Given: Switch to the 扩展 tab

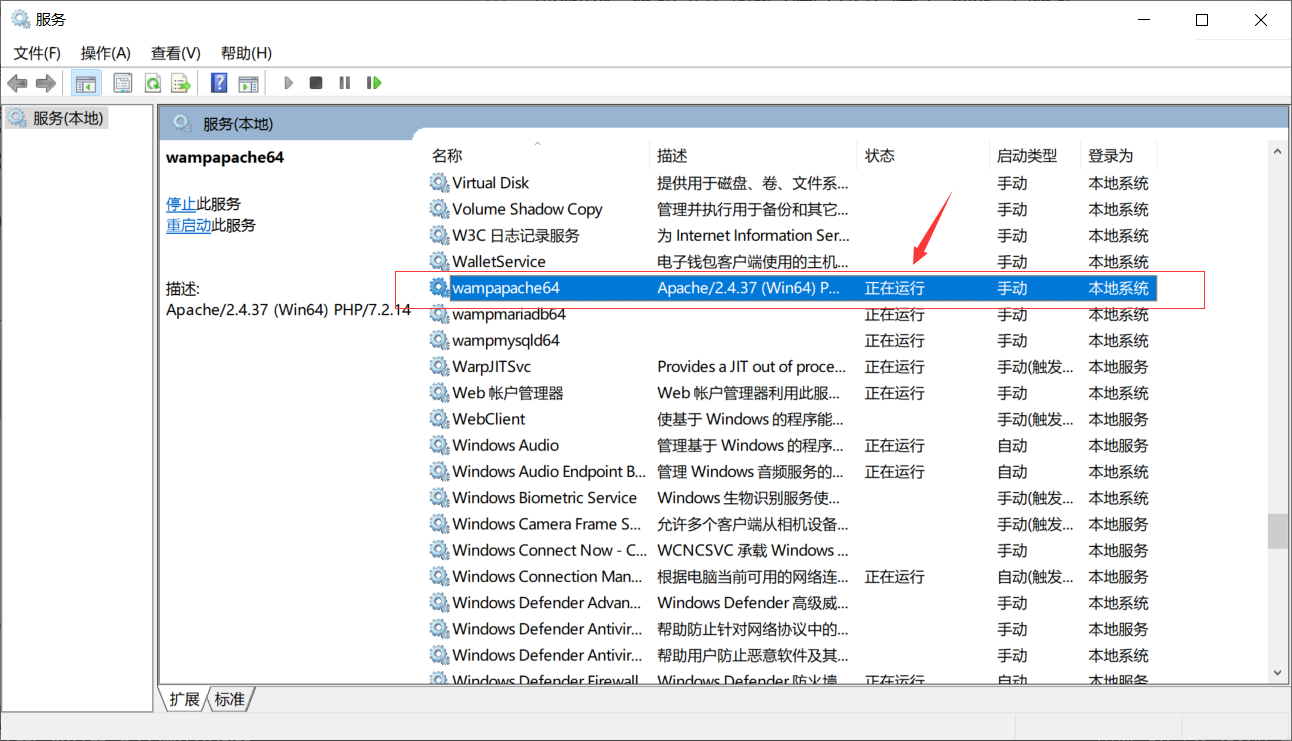Looking at the screenshot, I should [x=184, y=699].
